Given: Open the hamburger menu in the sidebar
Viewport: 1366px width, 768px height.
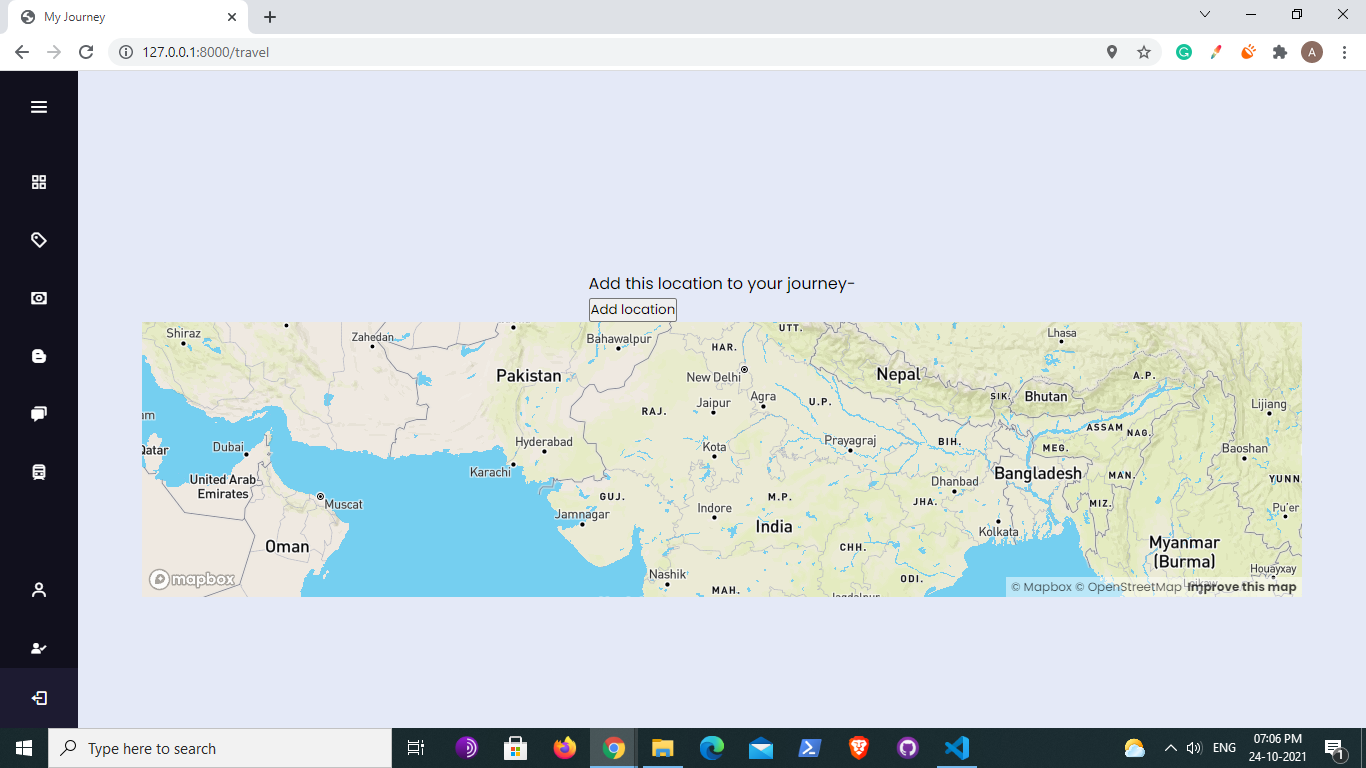Looking at the screenshot, I should (x=38, y=106).
